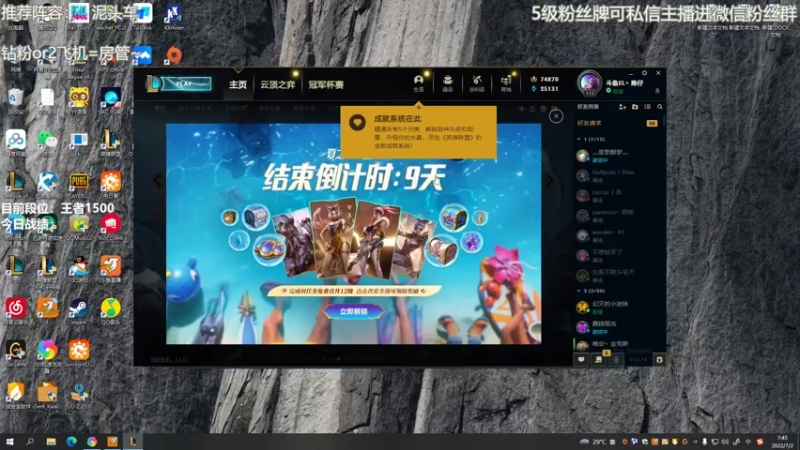
Task: Click the 结束倒计时 event banner
Action: [353, 234]
